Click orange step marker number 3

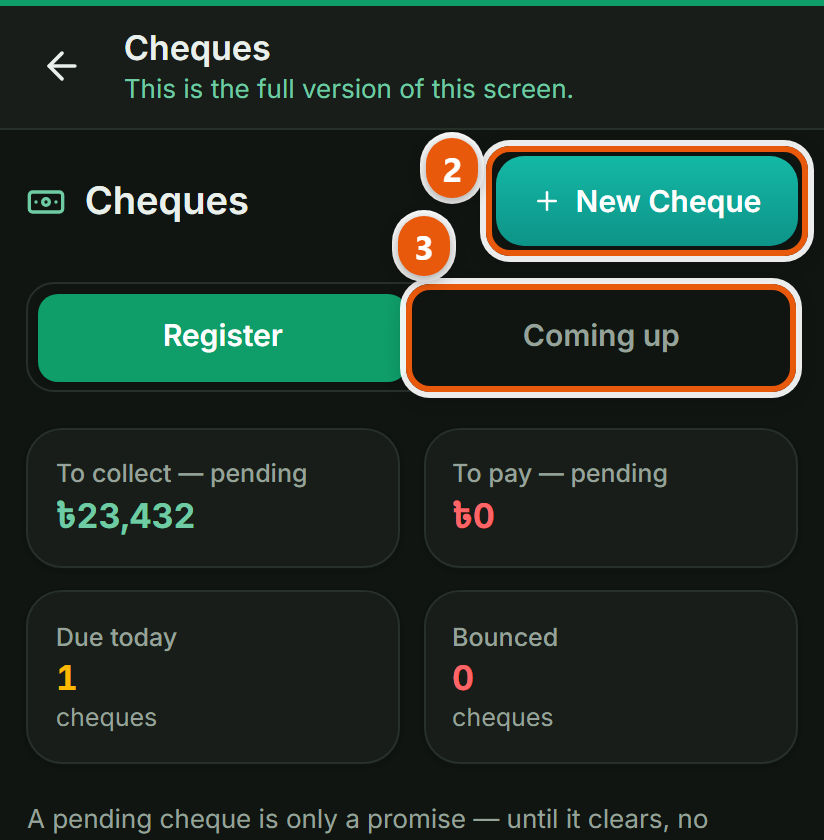pos(424,247)
